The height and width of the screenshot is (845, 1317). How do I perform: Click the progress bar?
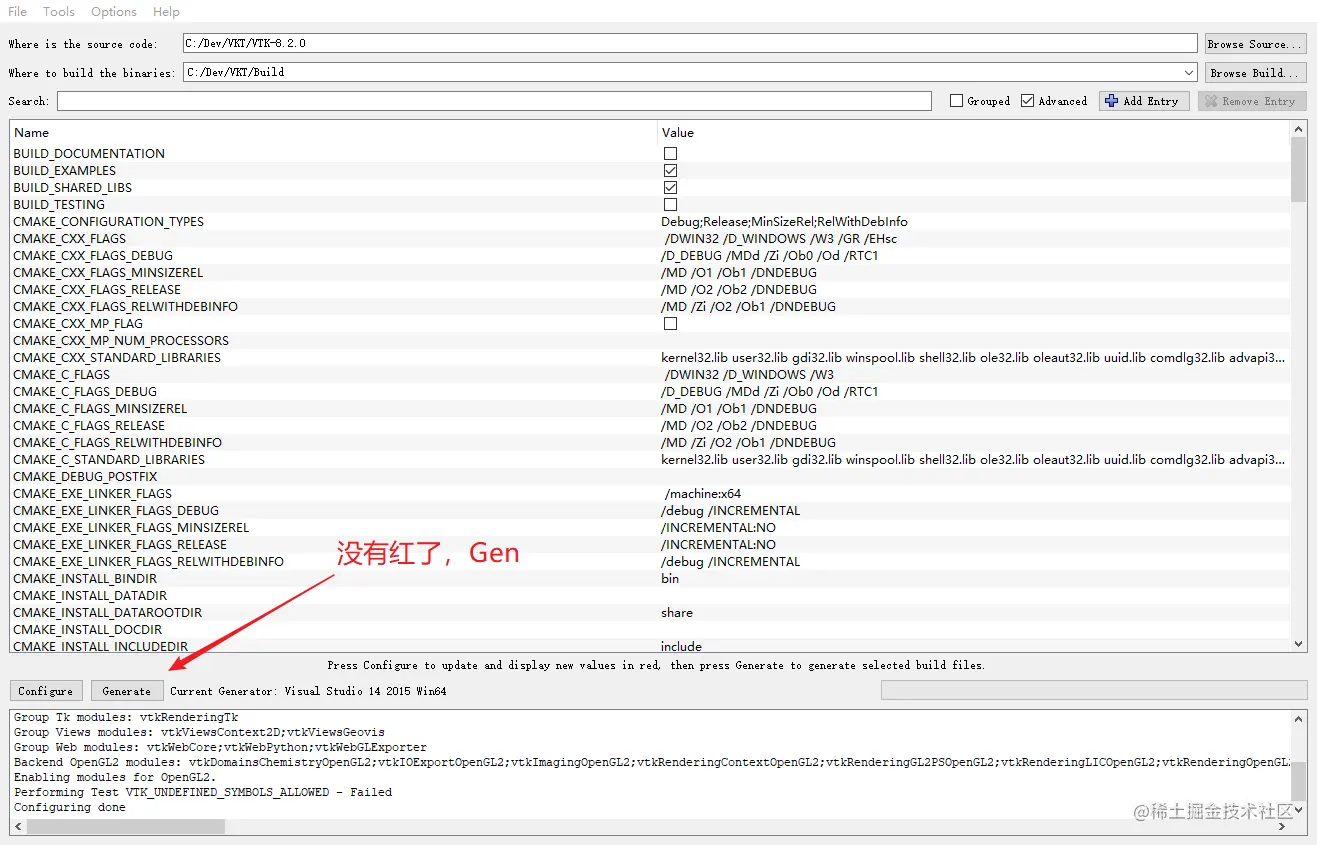(1094, 690)
